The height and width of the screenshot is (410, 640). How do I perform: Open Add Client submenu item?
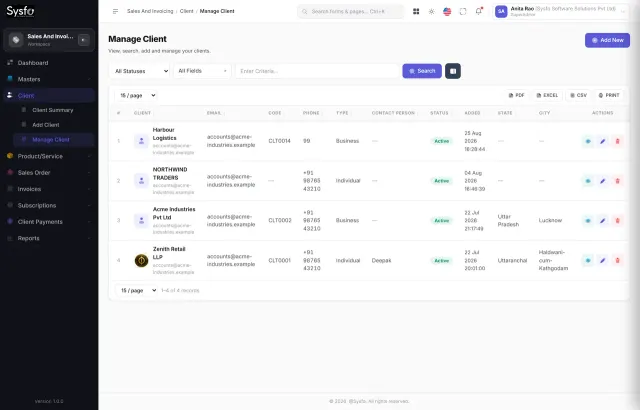pyautogui.click(x=53, y=125)
